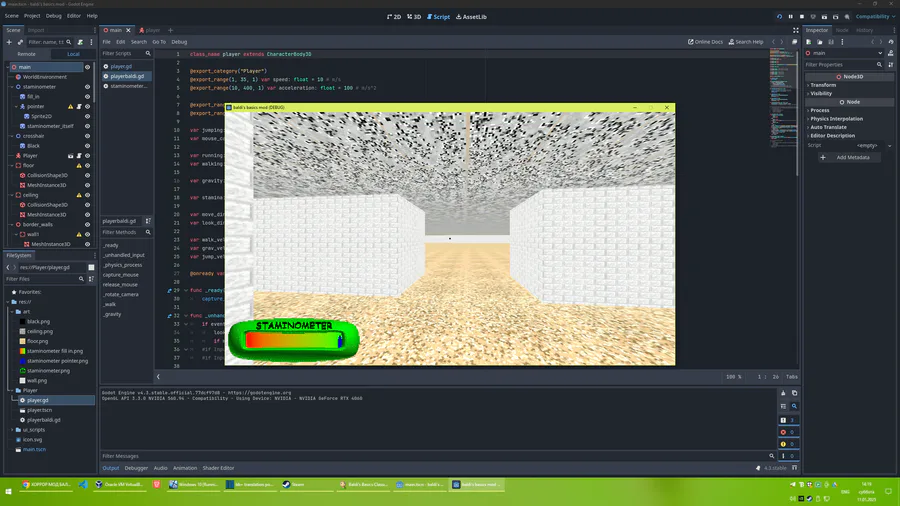Toggle visibility of the main node
Screen dimensions: 900x506
pyautogui.click(x=88, y=67)
